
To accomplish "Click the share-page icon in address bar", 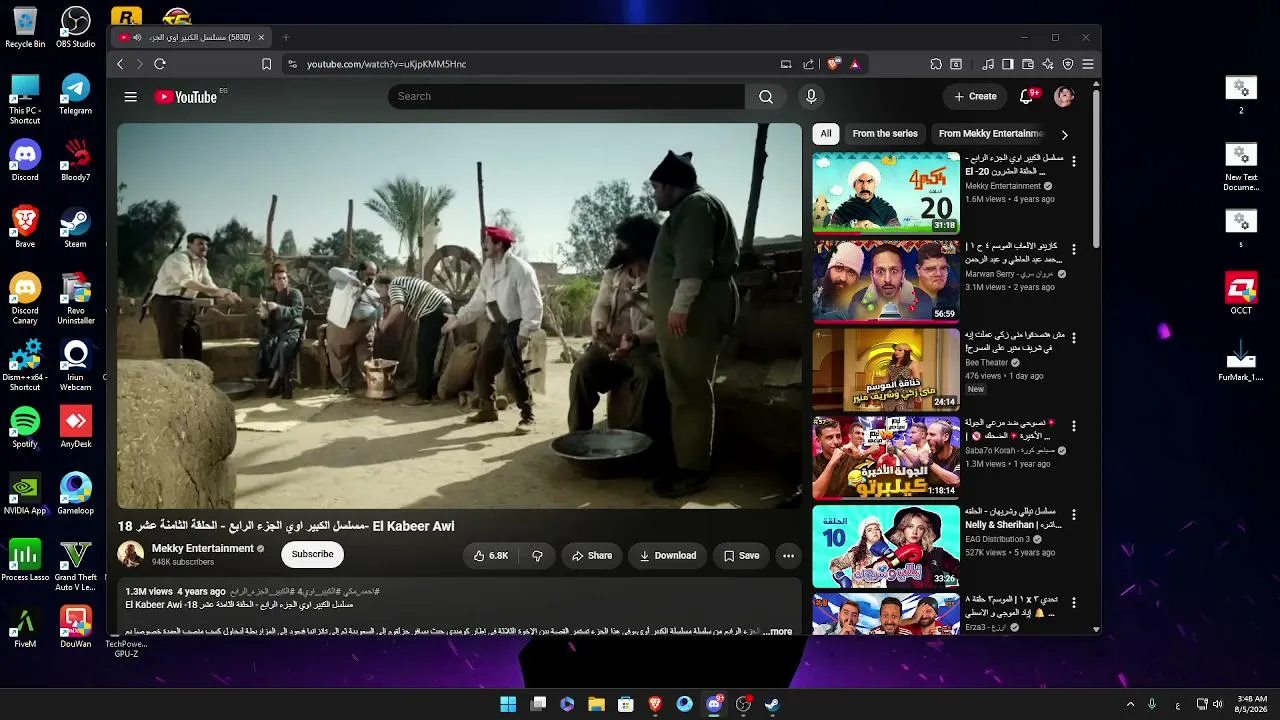I will pyautogui.click(x=808, y=64).
